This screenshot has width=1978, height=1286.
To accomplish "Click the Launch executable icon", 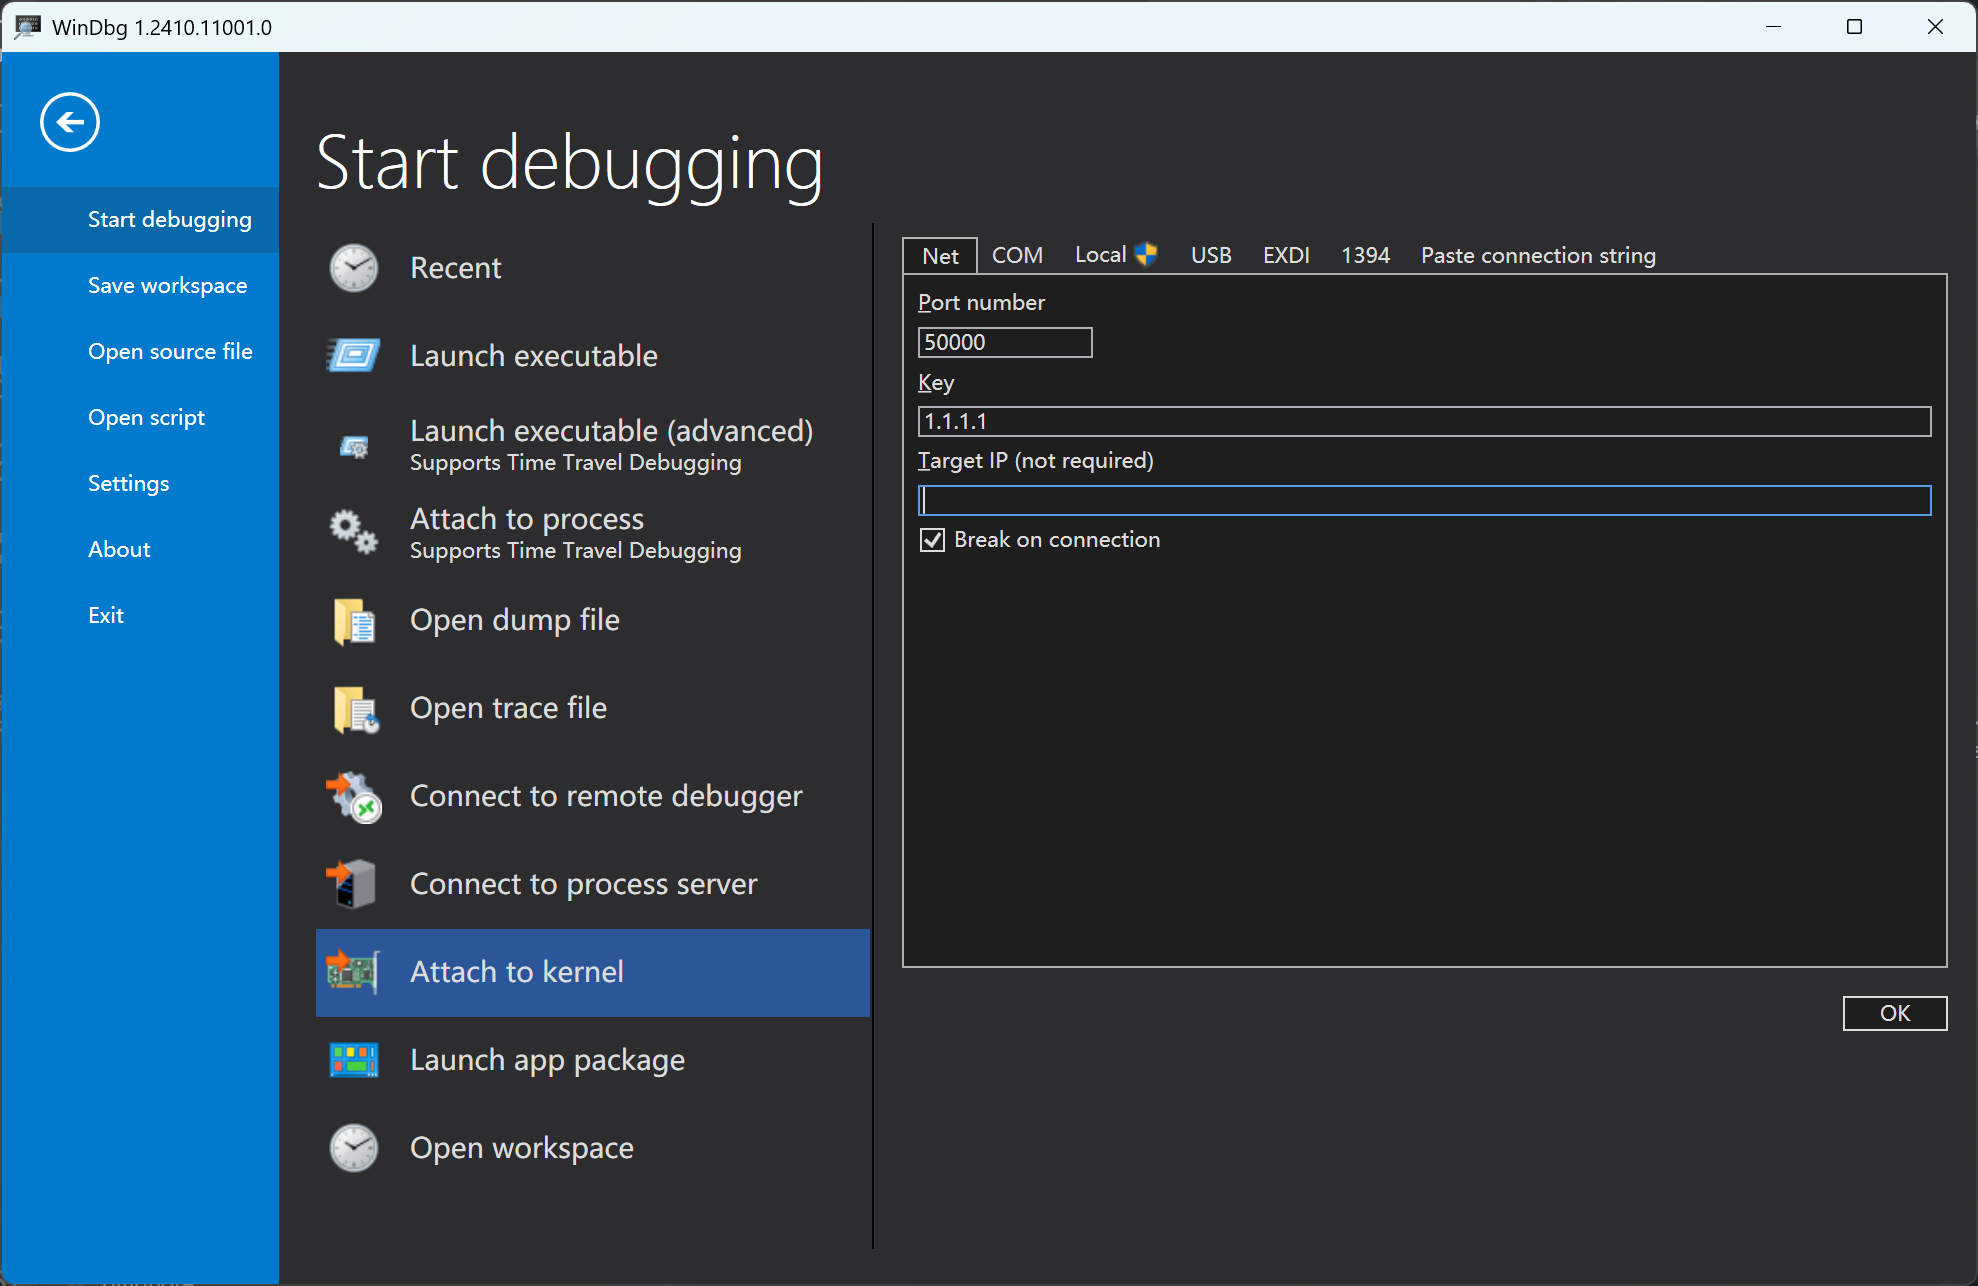I will tap(354, 355).
